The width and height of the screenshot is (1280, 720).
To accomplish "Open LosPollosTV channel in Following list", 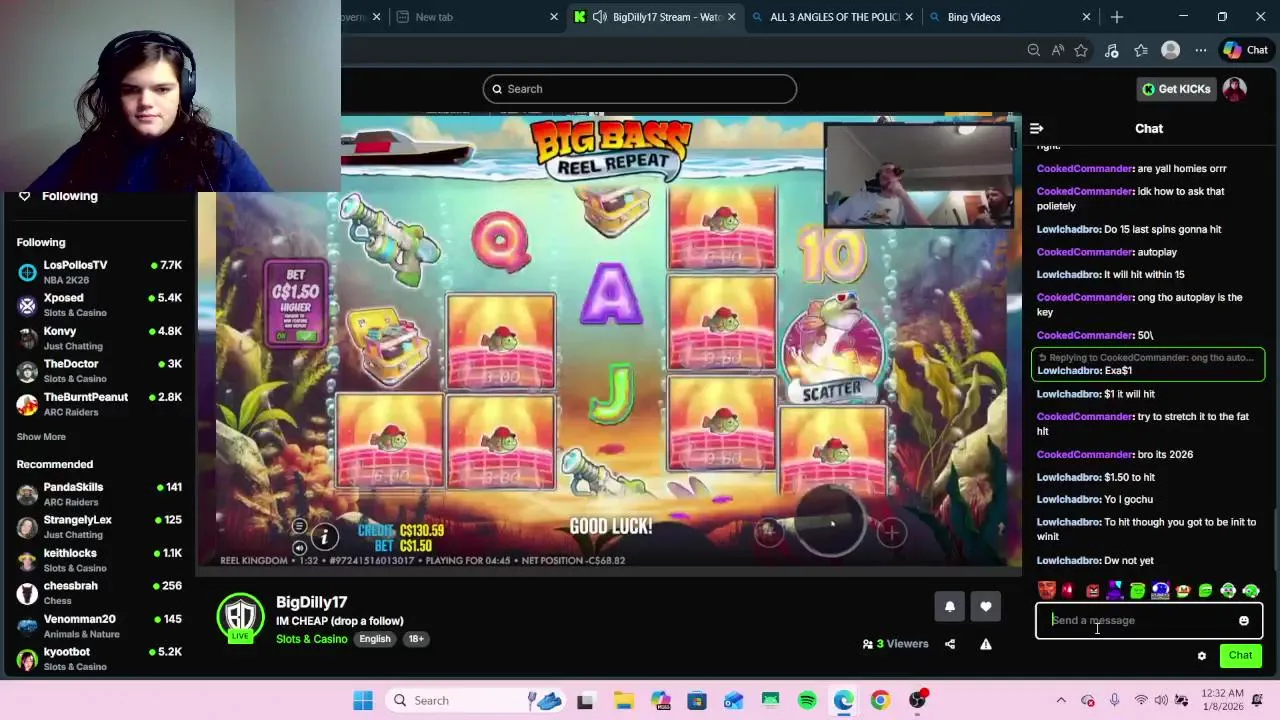I will pyautogui.click(x=98, y=272).
